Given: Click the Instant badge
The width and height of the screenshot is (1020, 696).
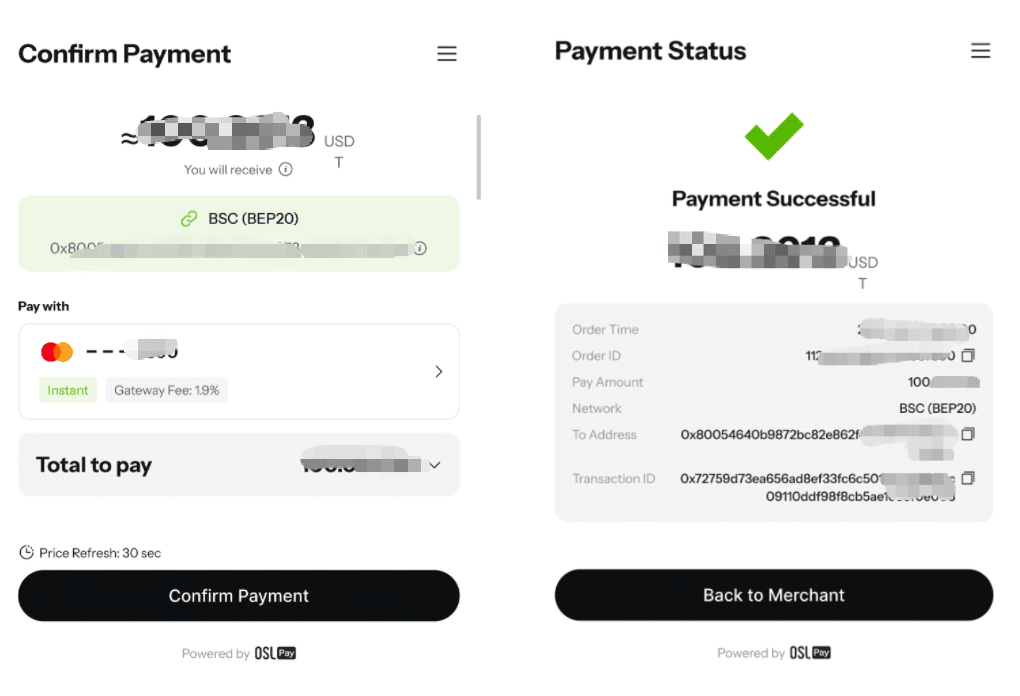Looking at the screenshot, I should (68, 391).
